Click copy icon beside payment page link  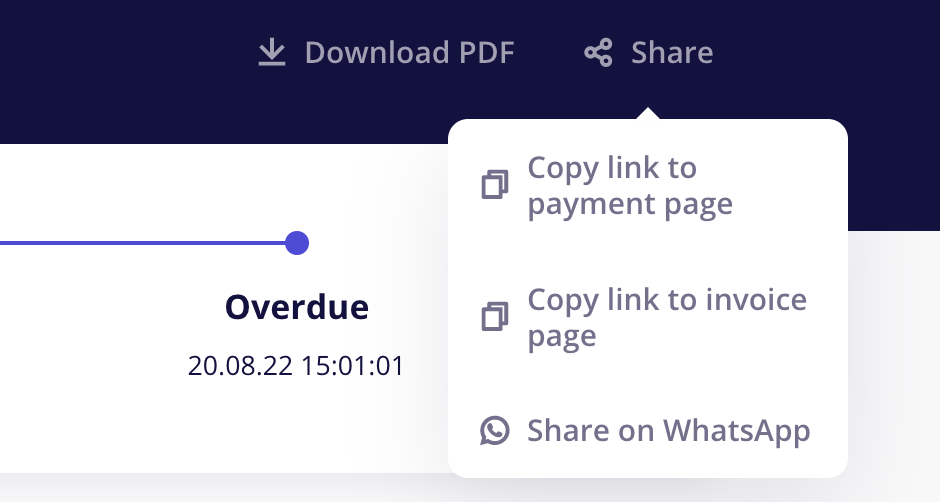click(x=495, y=184)
